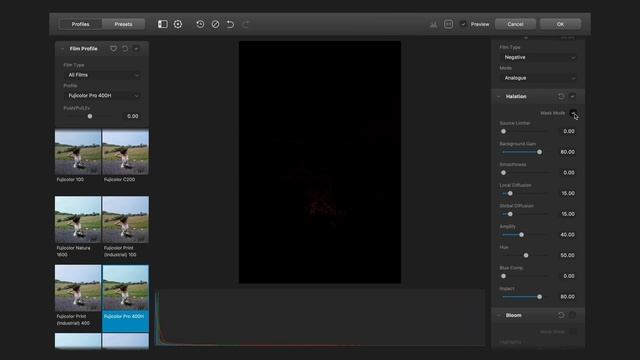Open the All Films film type dropdown
The image size is (640, 360).
tap(103, 75)
